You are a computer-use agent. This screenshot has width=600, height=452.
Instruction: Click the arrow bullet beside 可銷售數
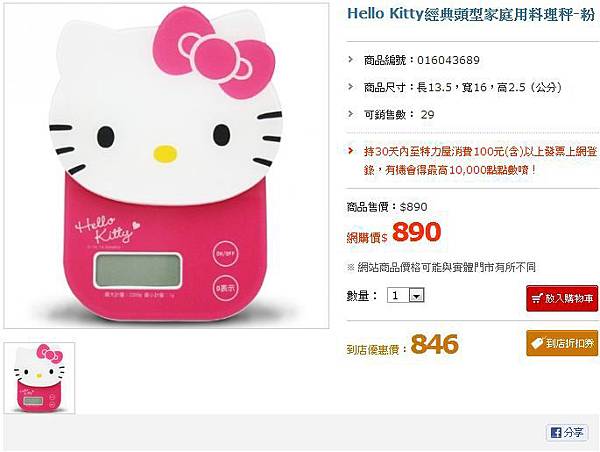(351, 114)
